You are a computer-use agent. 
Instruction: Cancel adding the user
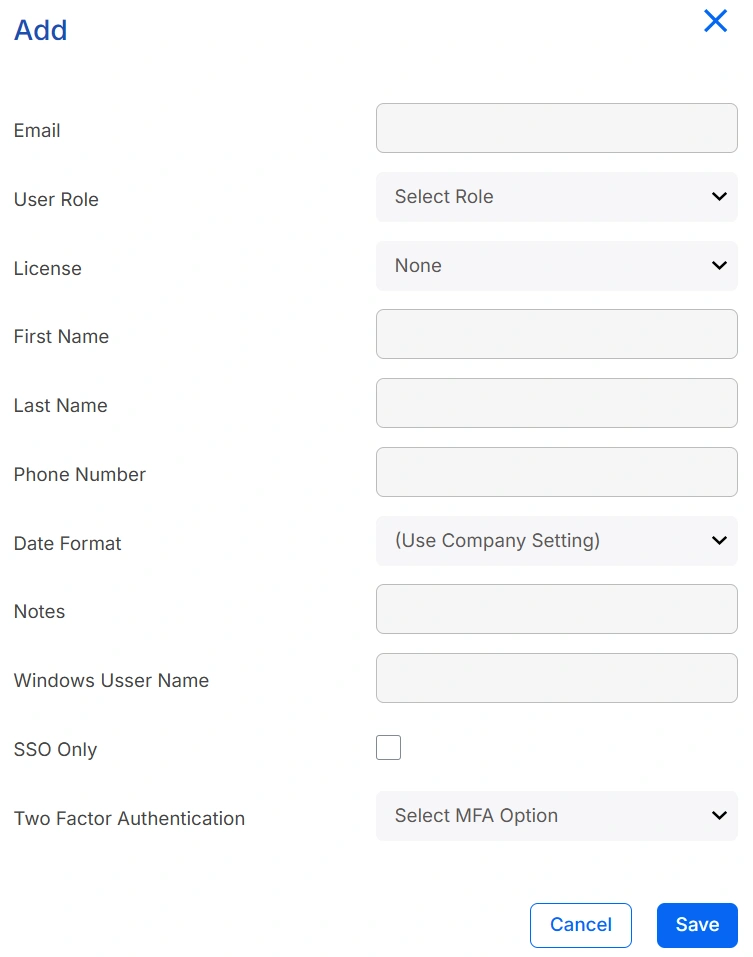point(580,925)
